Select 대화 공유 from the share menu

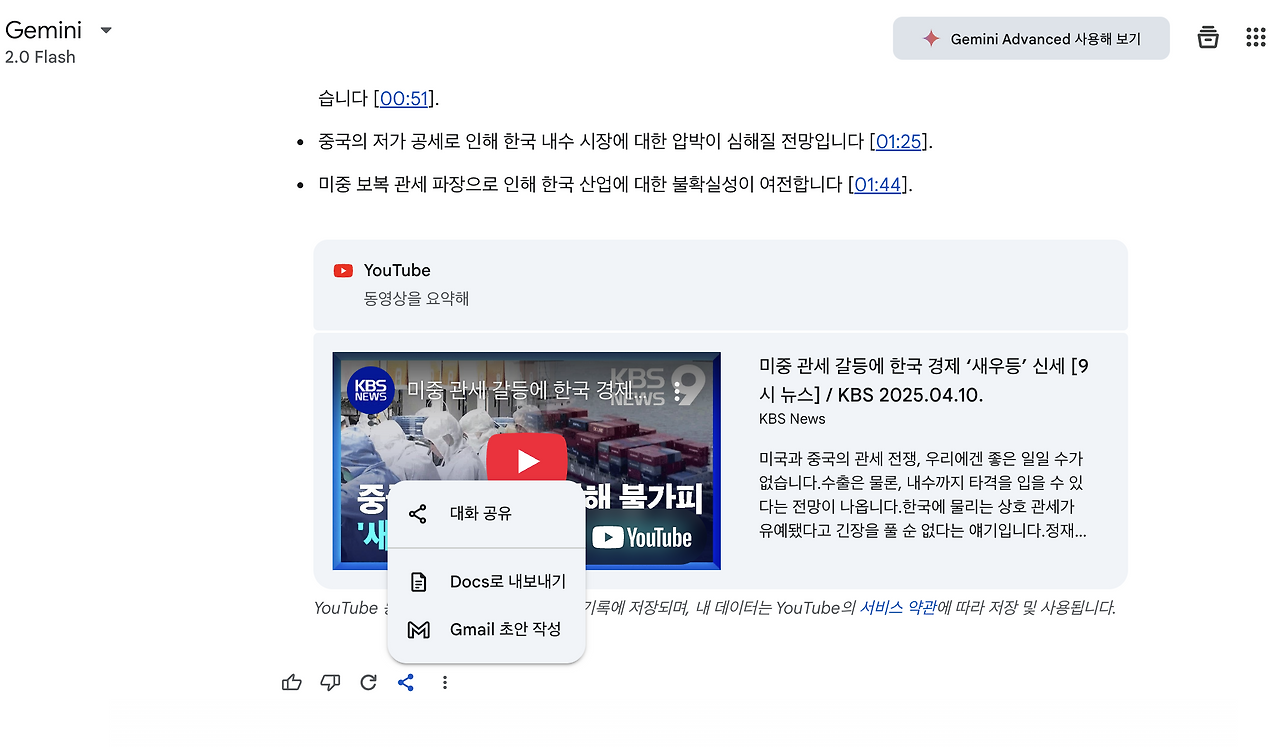[486, 514]
